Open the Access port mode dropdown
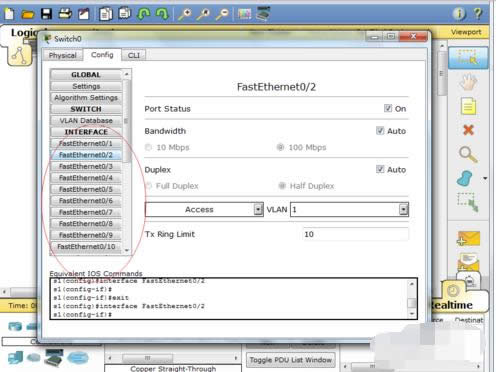The image size is (496, 372). point(204,209)
